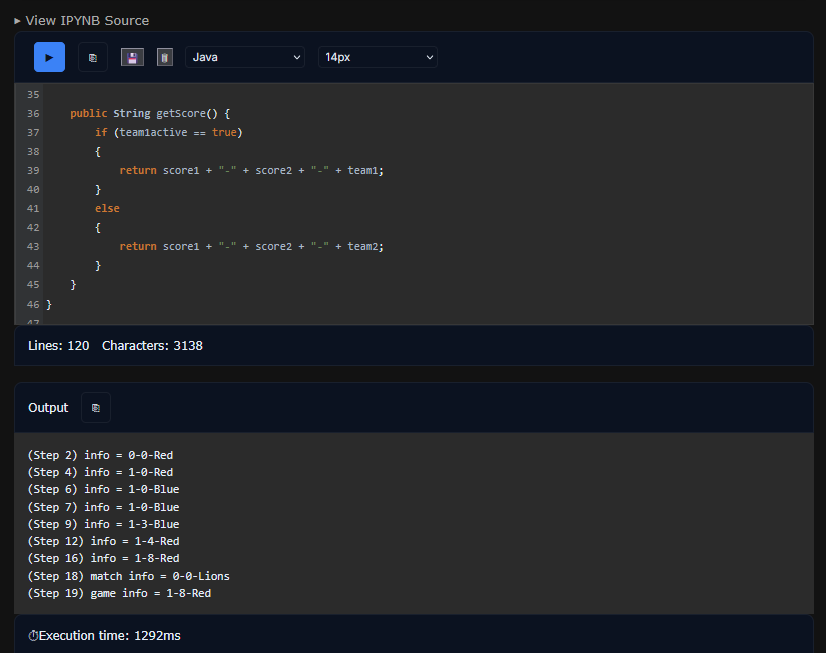Click the 'Lines: 120' counter text

(x=58, y=345)
